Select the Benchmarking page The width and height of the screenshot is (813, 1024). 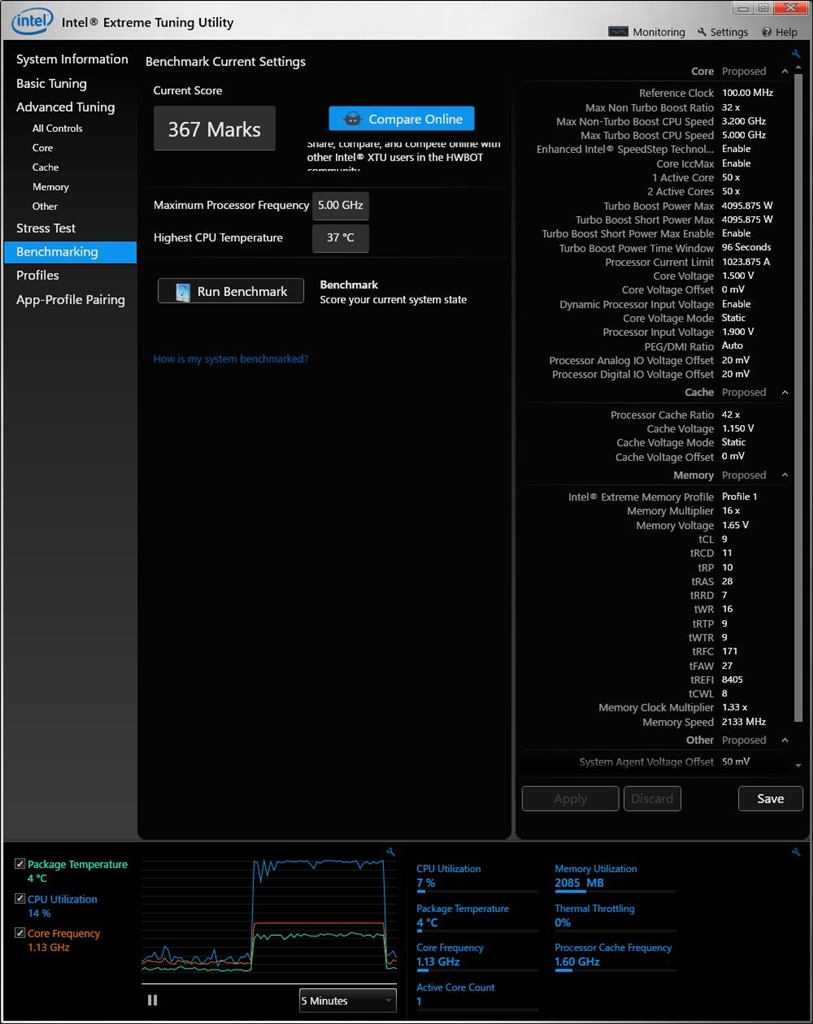71,252
